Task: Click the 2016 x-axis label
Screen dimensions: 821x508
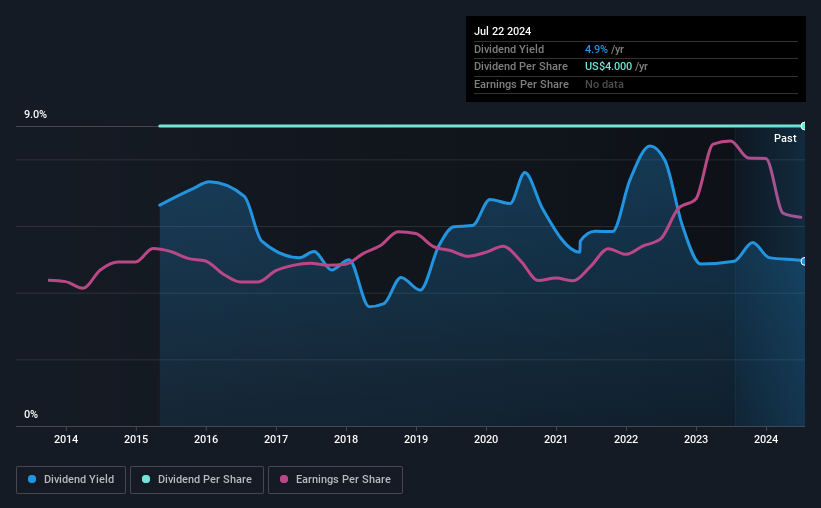Action: click(206, 439)
